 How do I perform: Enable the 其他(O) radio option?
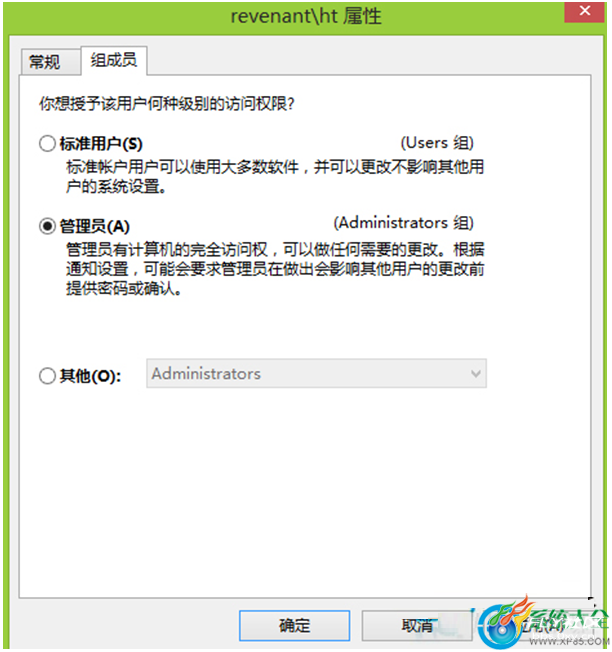[47, 376]
